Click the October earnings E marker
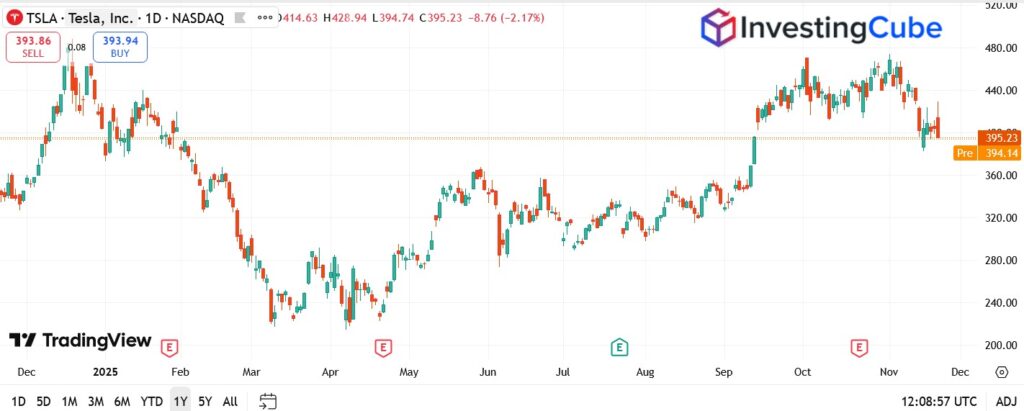 (x=859, y=347)
